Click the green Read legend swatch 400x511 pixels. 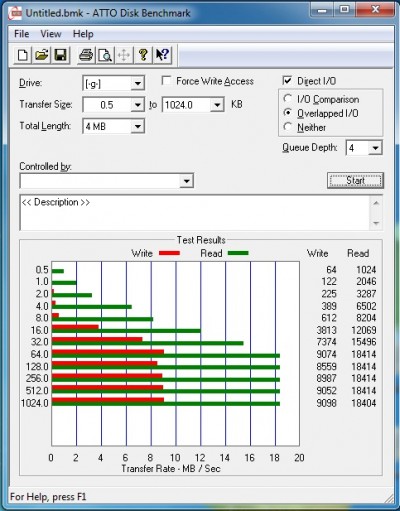point(238,253)
